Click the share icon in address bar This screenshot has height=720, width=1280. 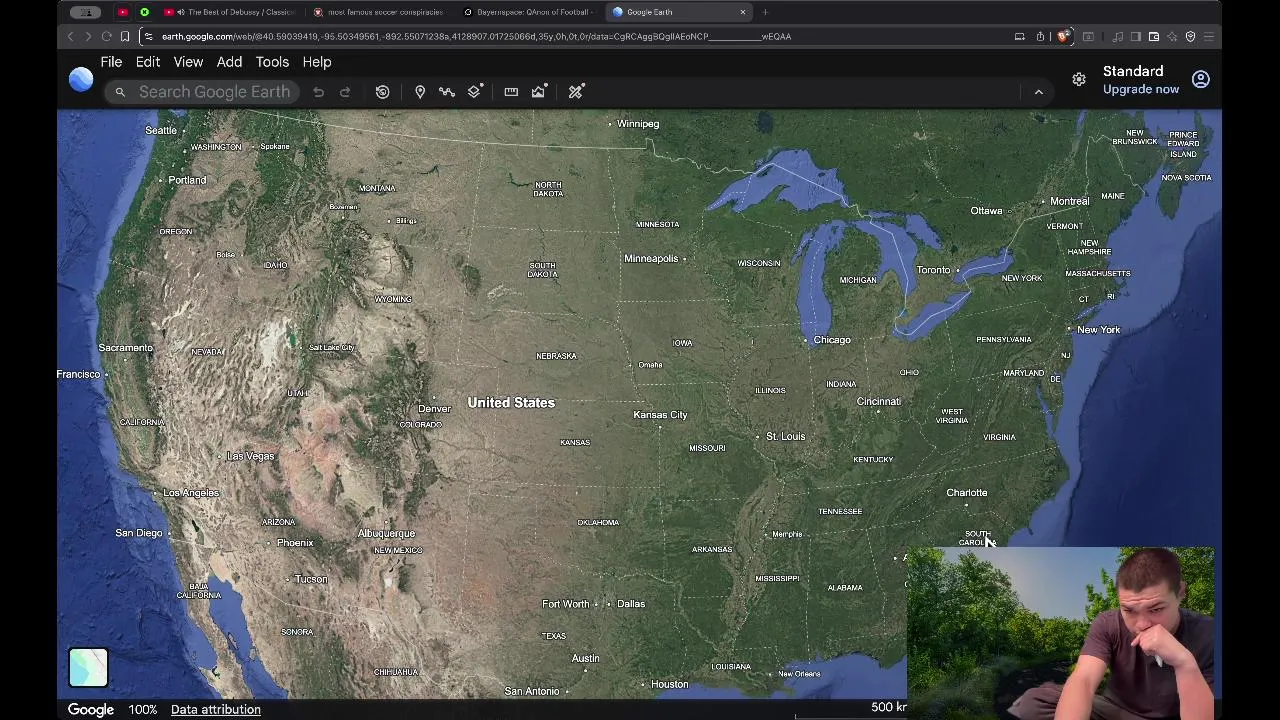point(1040,37)
